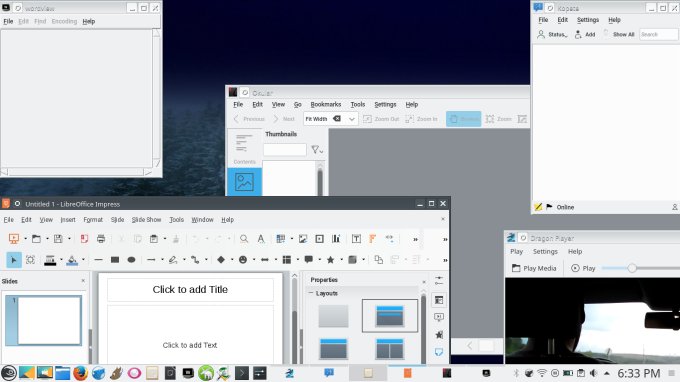Image resolution: width=680 pixels, height=382 pixels.
Task: Select the Stars shape tool in Impress
Action: click(x=330, y=260)
